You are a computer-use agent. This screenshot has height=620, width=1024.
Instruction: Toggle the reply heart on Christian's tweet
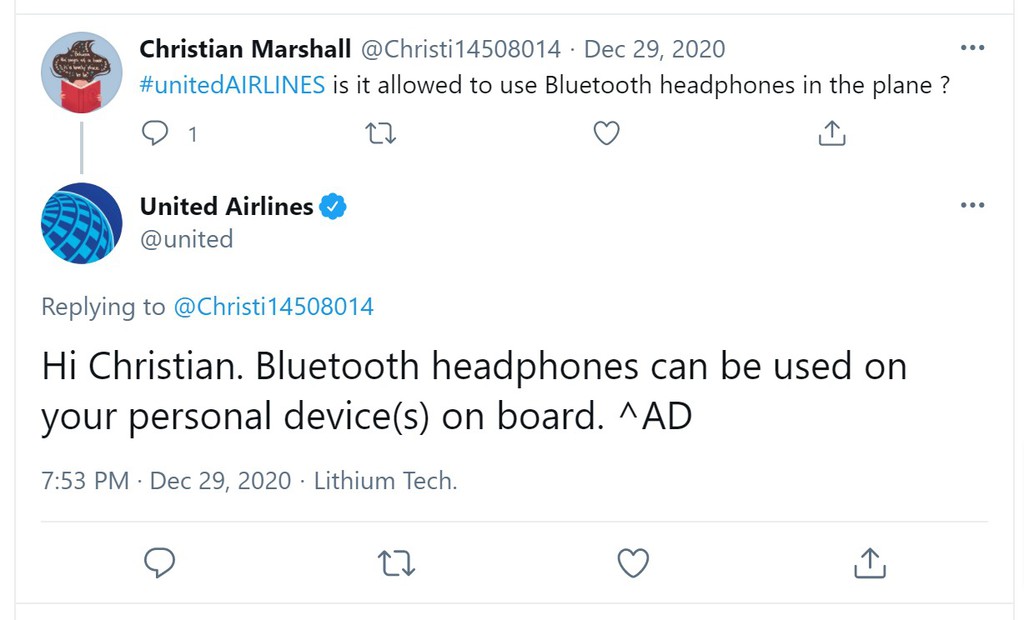(606, 131)
